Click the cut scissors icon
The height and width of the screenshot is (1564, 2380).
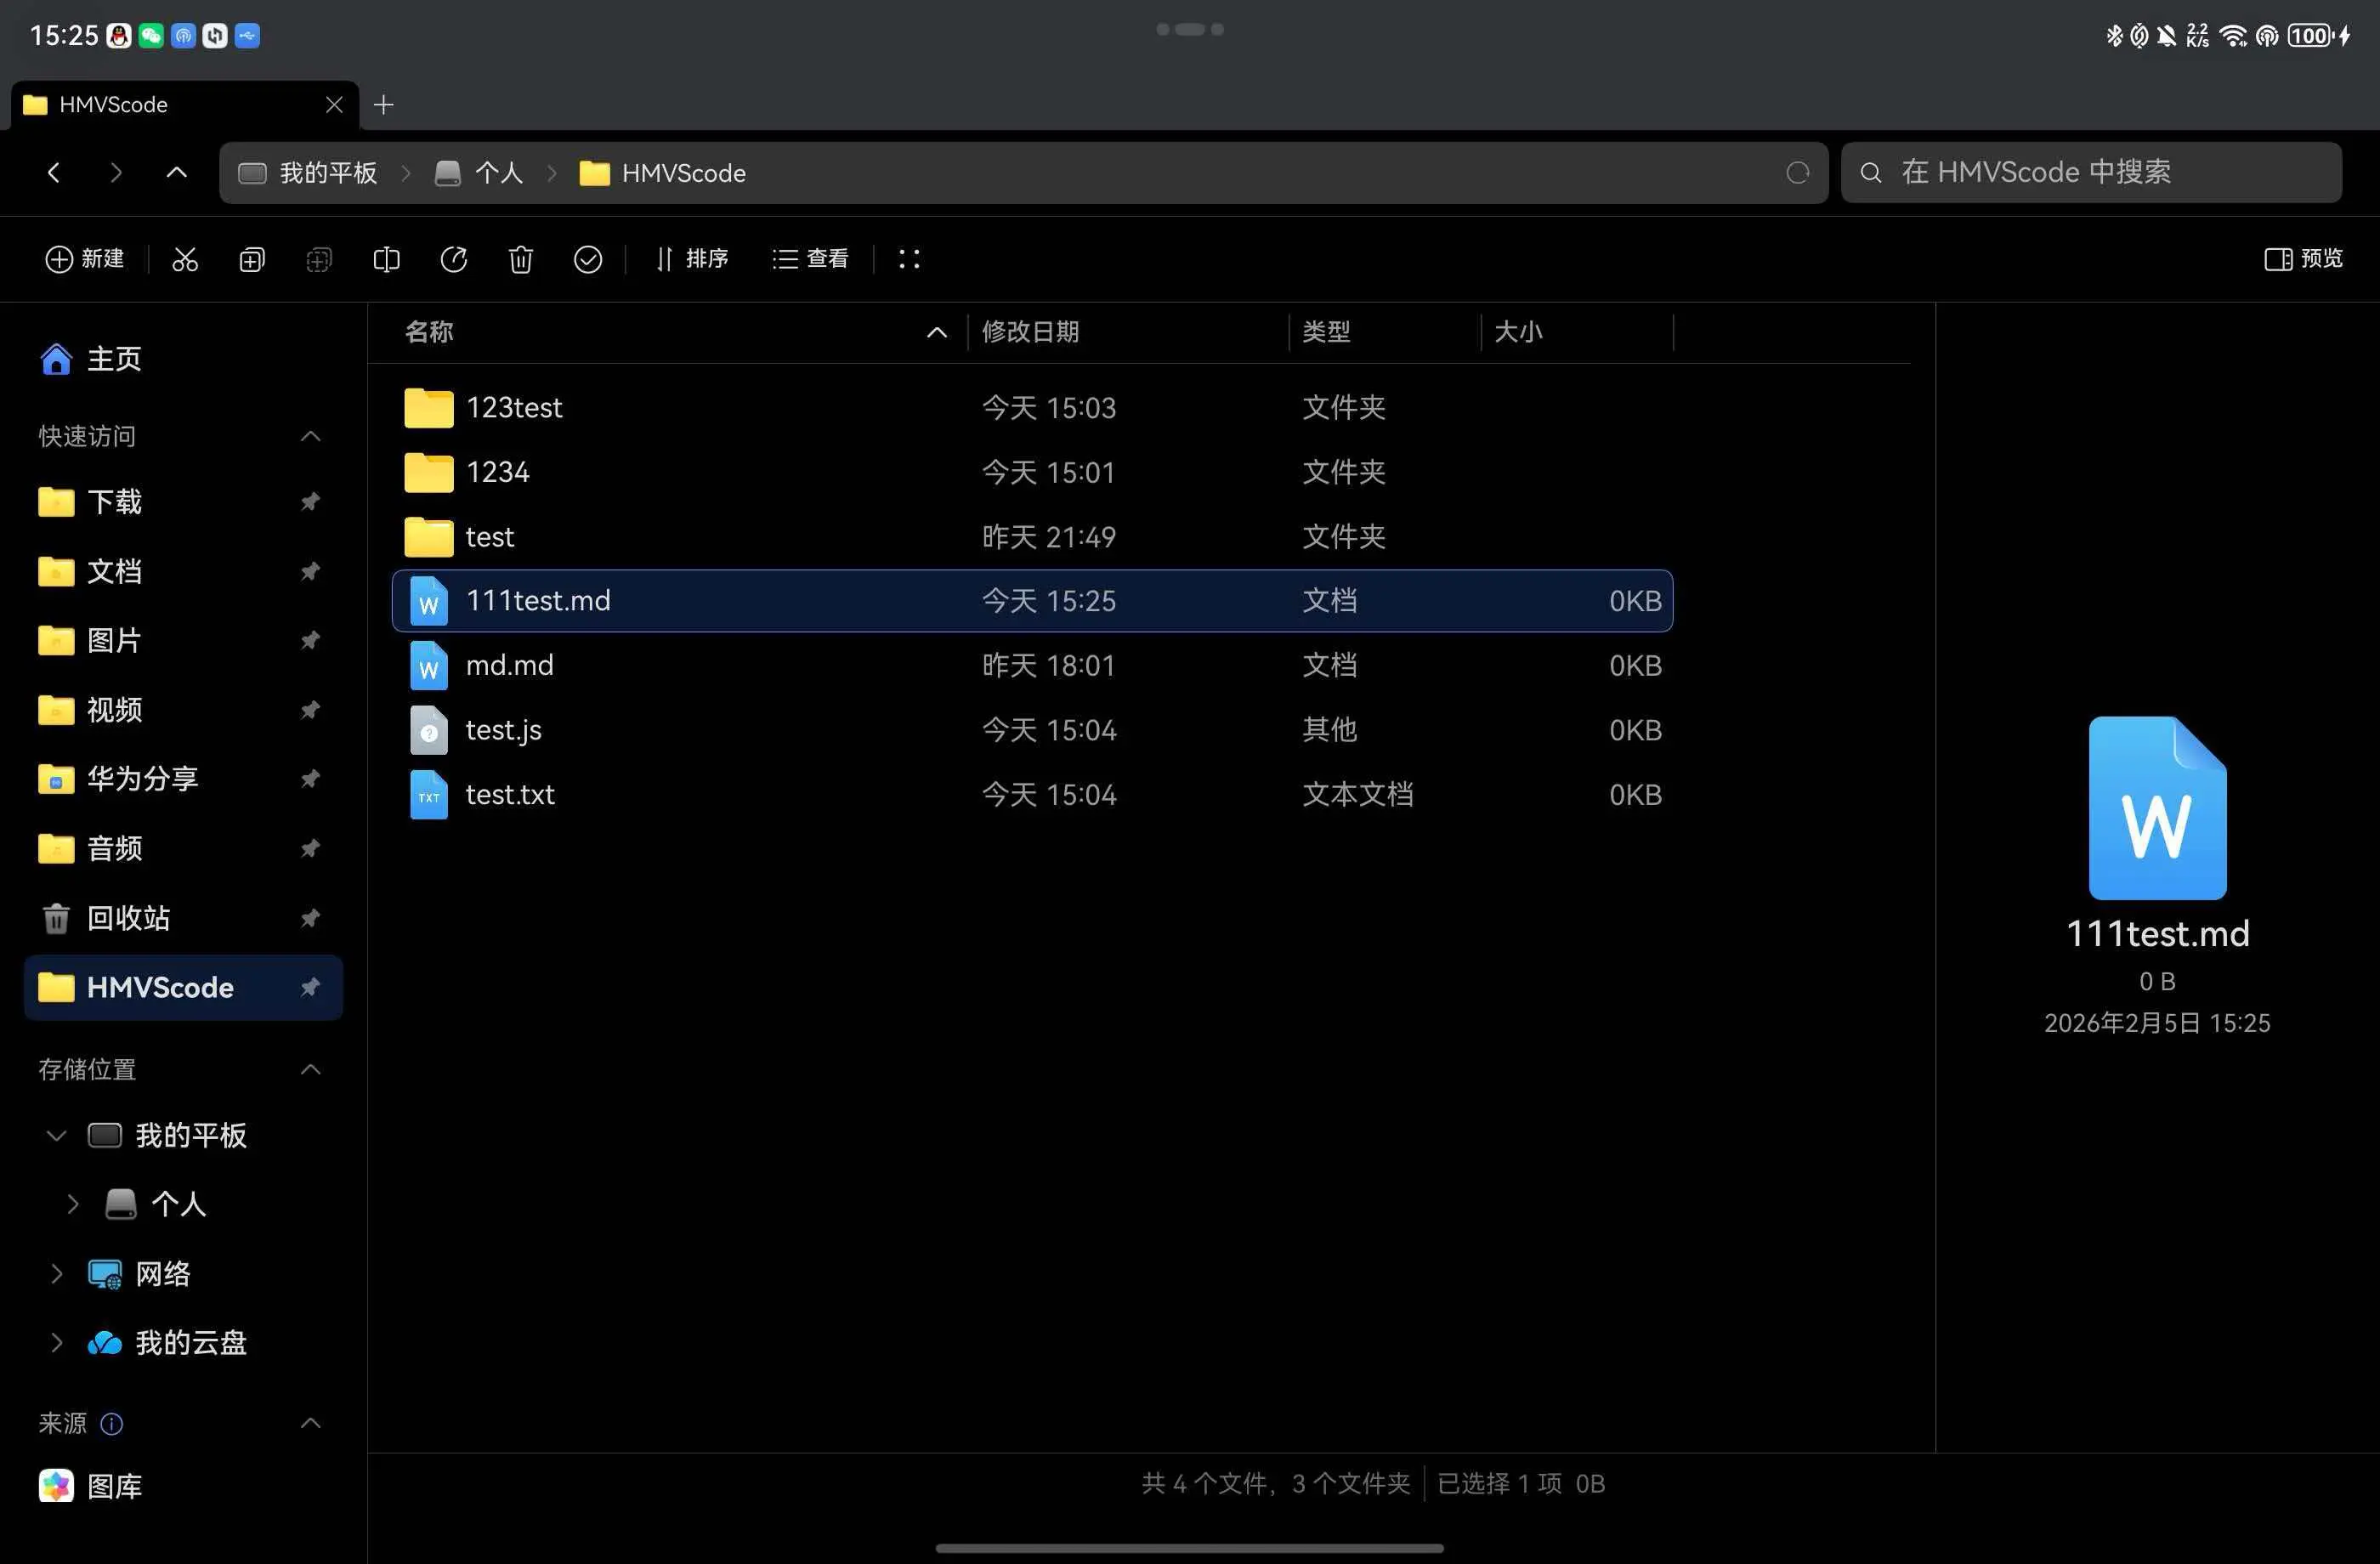(x=185, y=259)
